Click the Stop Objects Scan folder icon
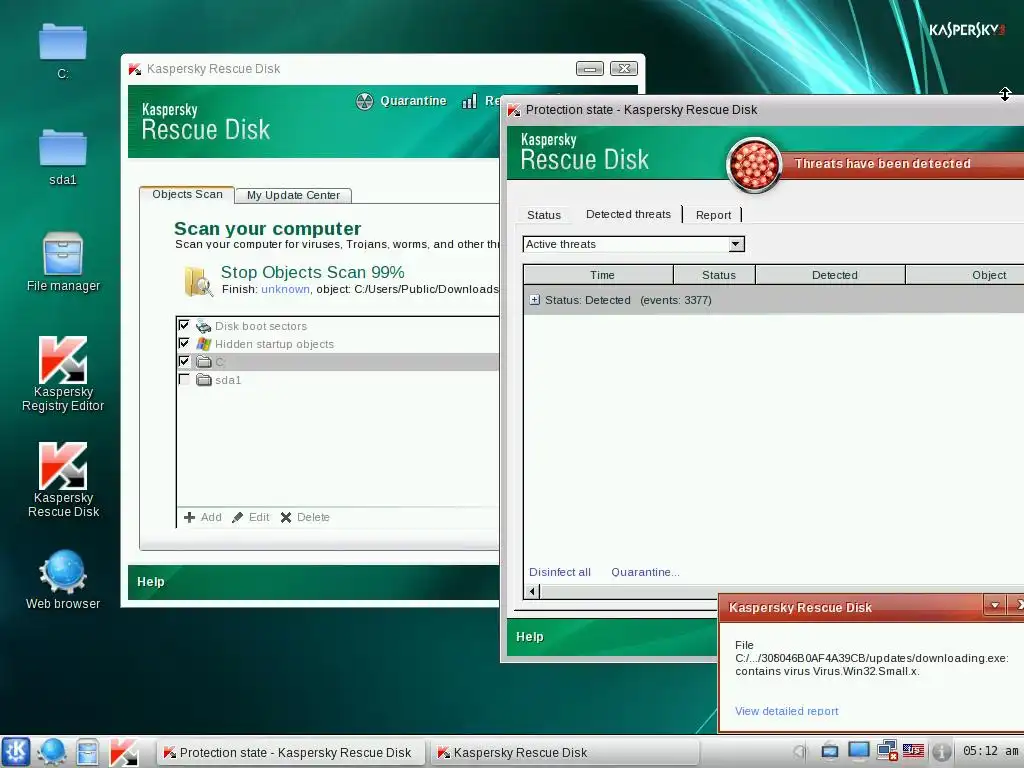Screen dimensions: 1024x768 pyautogui.click(x=198, y=281)
